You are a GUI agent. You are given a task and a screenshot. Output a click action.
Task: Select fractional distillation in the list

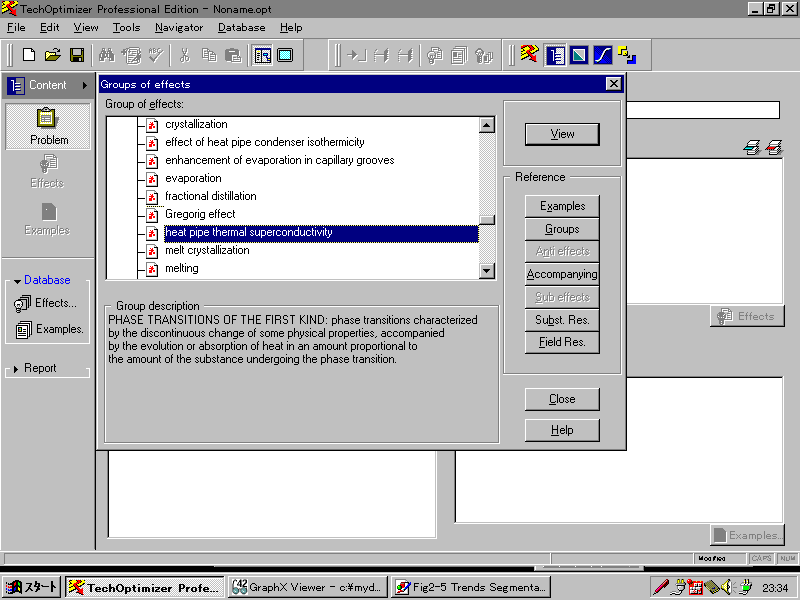[x=211, y=196]
